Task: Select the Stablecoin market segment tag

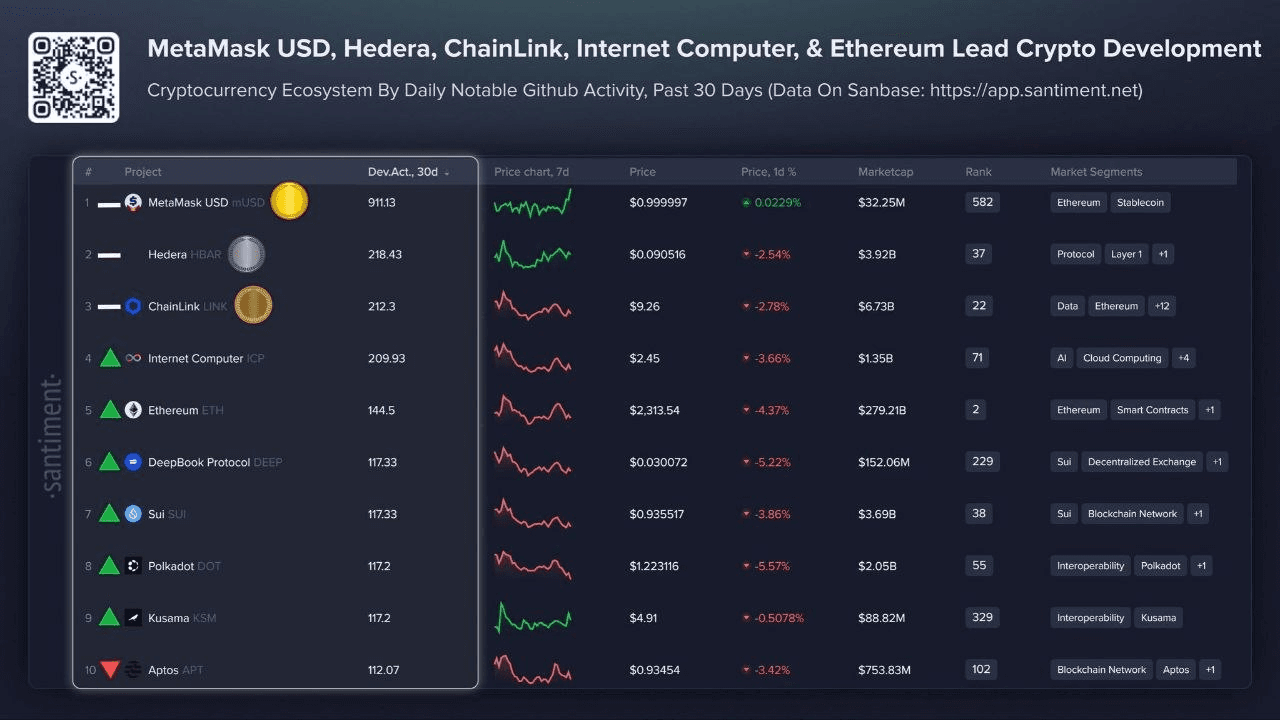Action: [x=1140, y=202]
